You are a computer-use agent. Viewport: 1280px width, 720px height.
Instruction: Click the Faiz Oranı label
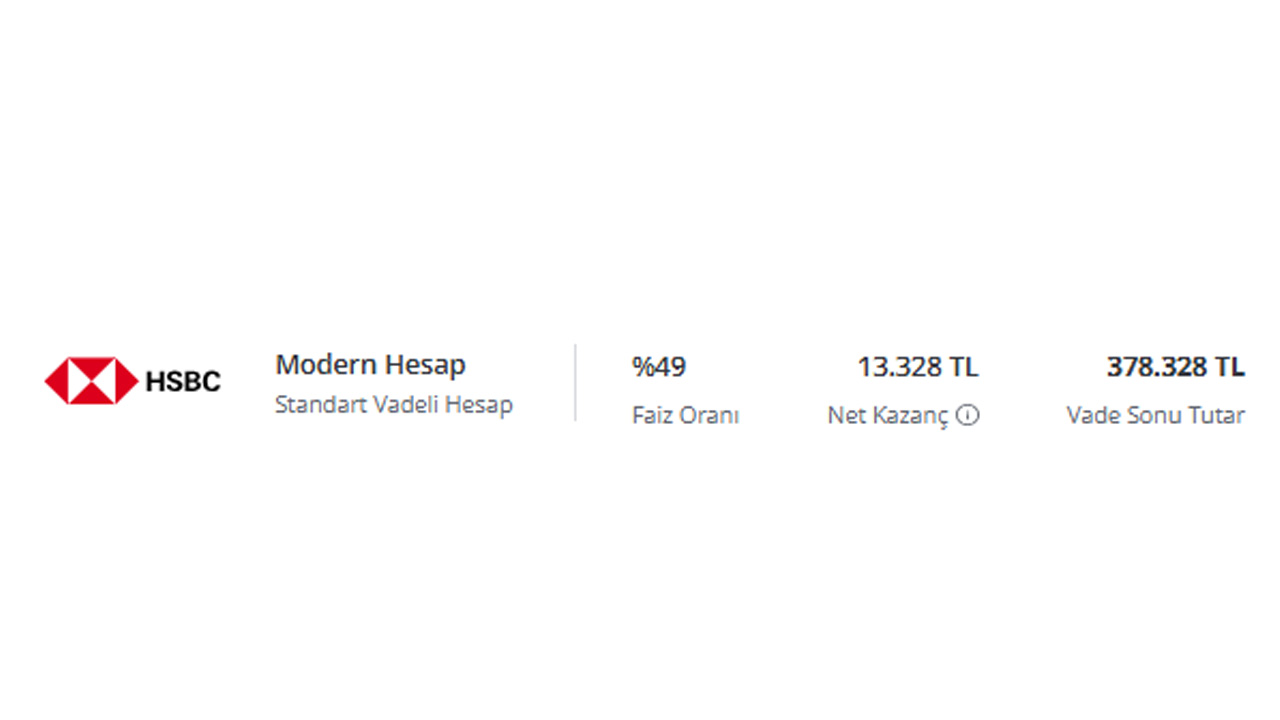[685, 415]
